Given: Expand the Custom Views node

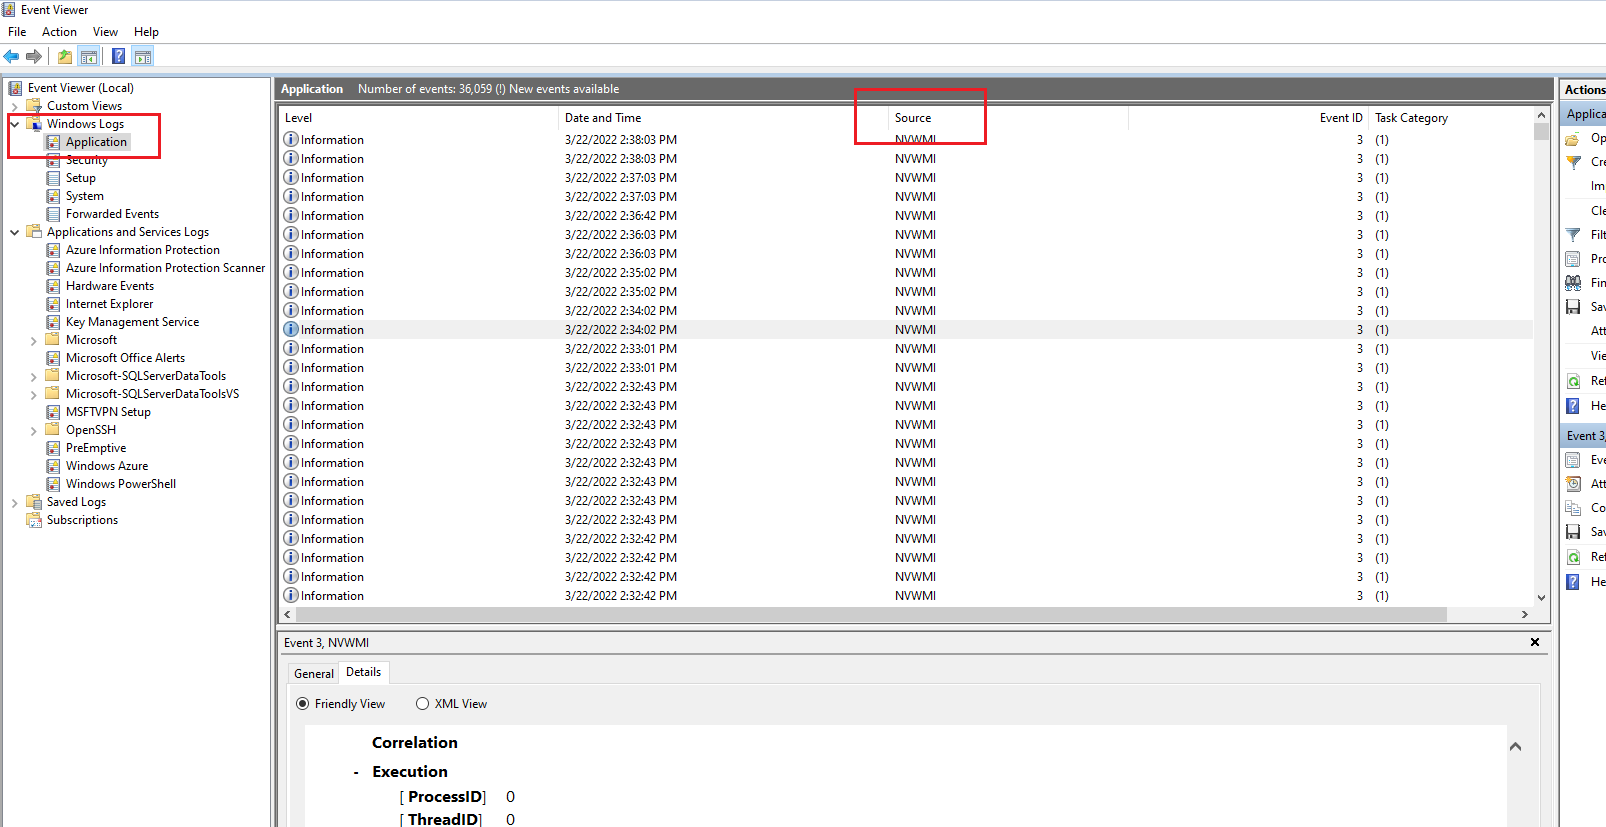Looking at the screenshot, I should click(14, 106).
